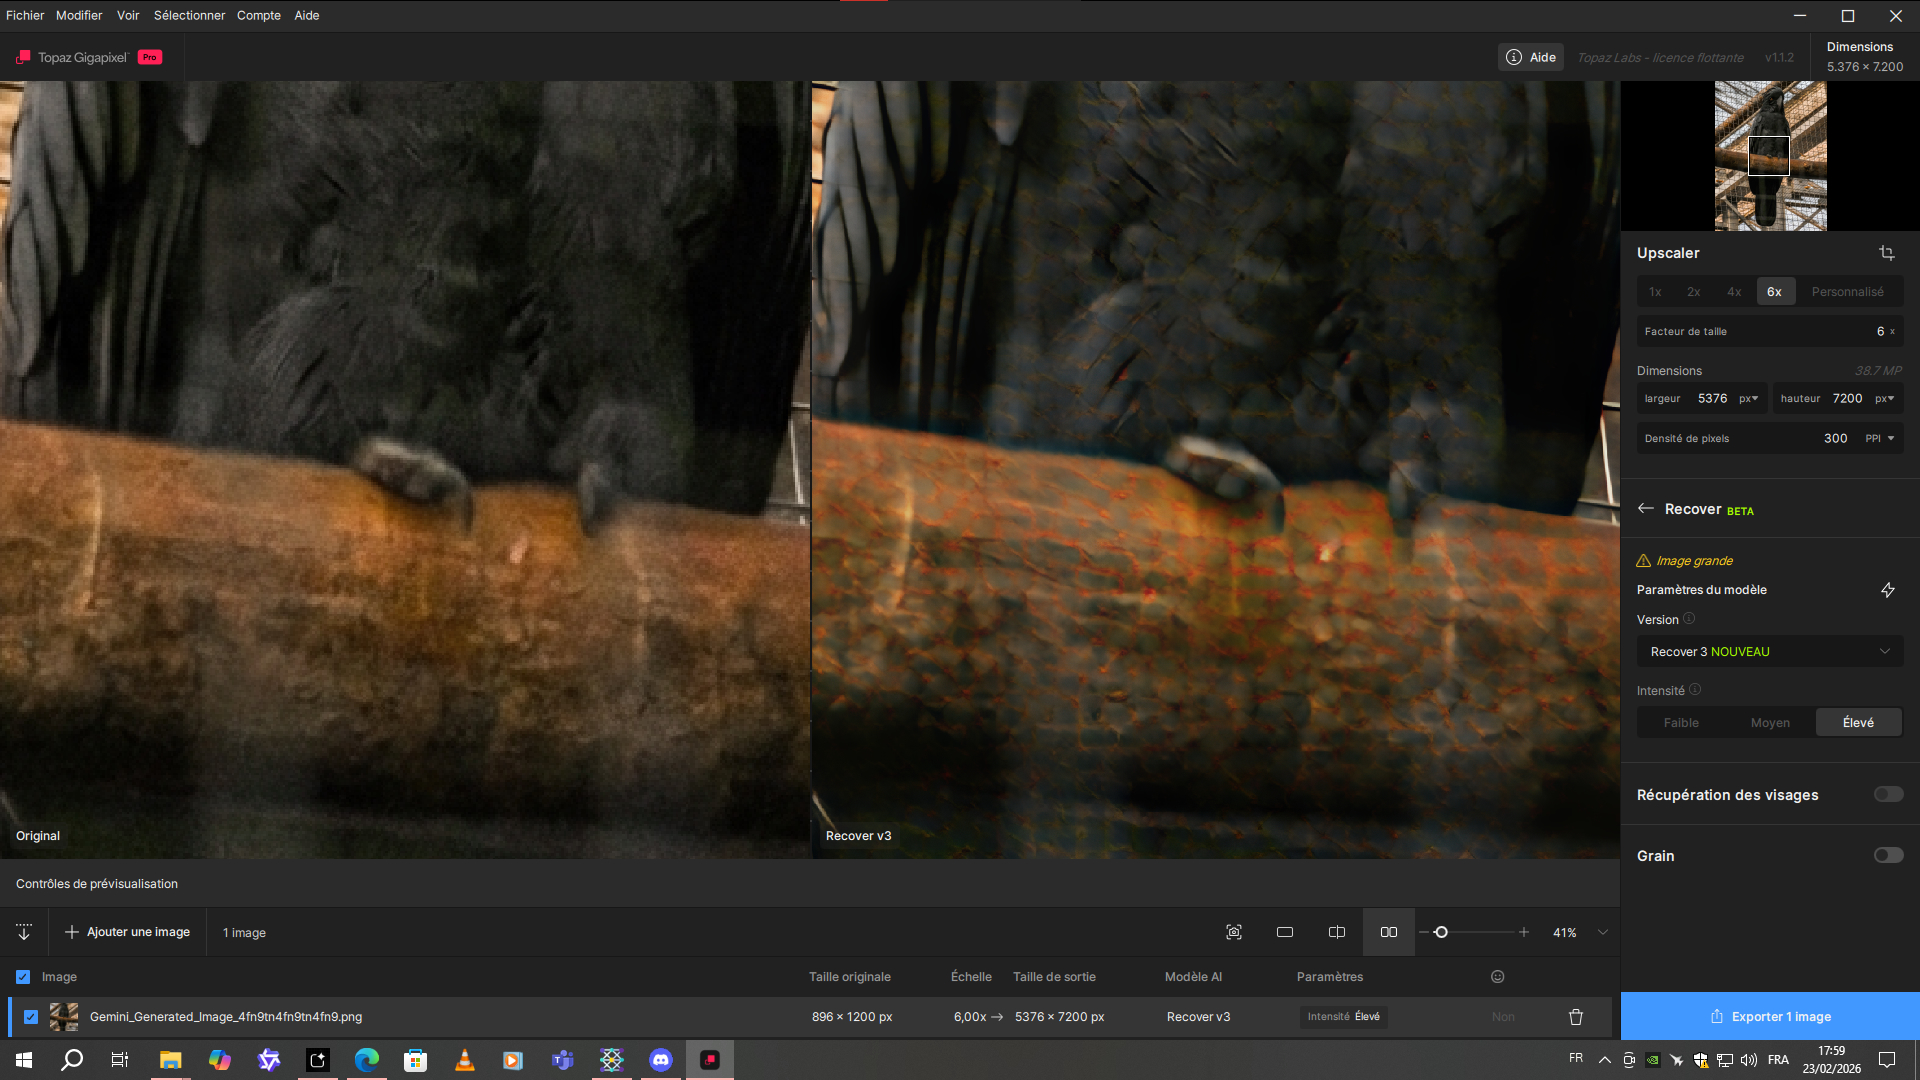Click the Exporter 1 image button
The width and height of the screenshot is (1920, 1080).
pyautogui.click(x=1770, y=1016)
